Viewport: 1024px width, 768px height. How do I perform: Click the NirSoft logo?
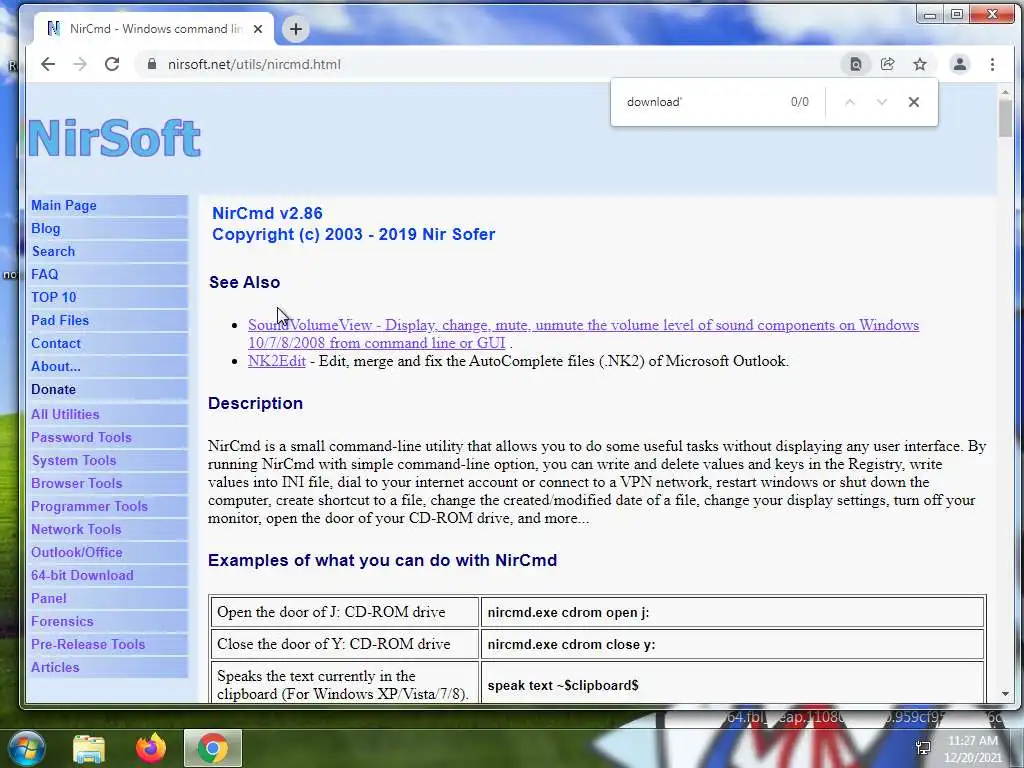114,138
